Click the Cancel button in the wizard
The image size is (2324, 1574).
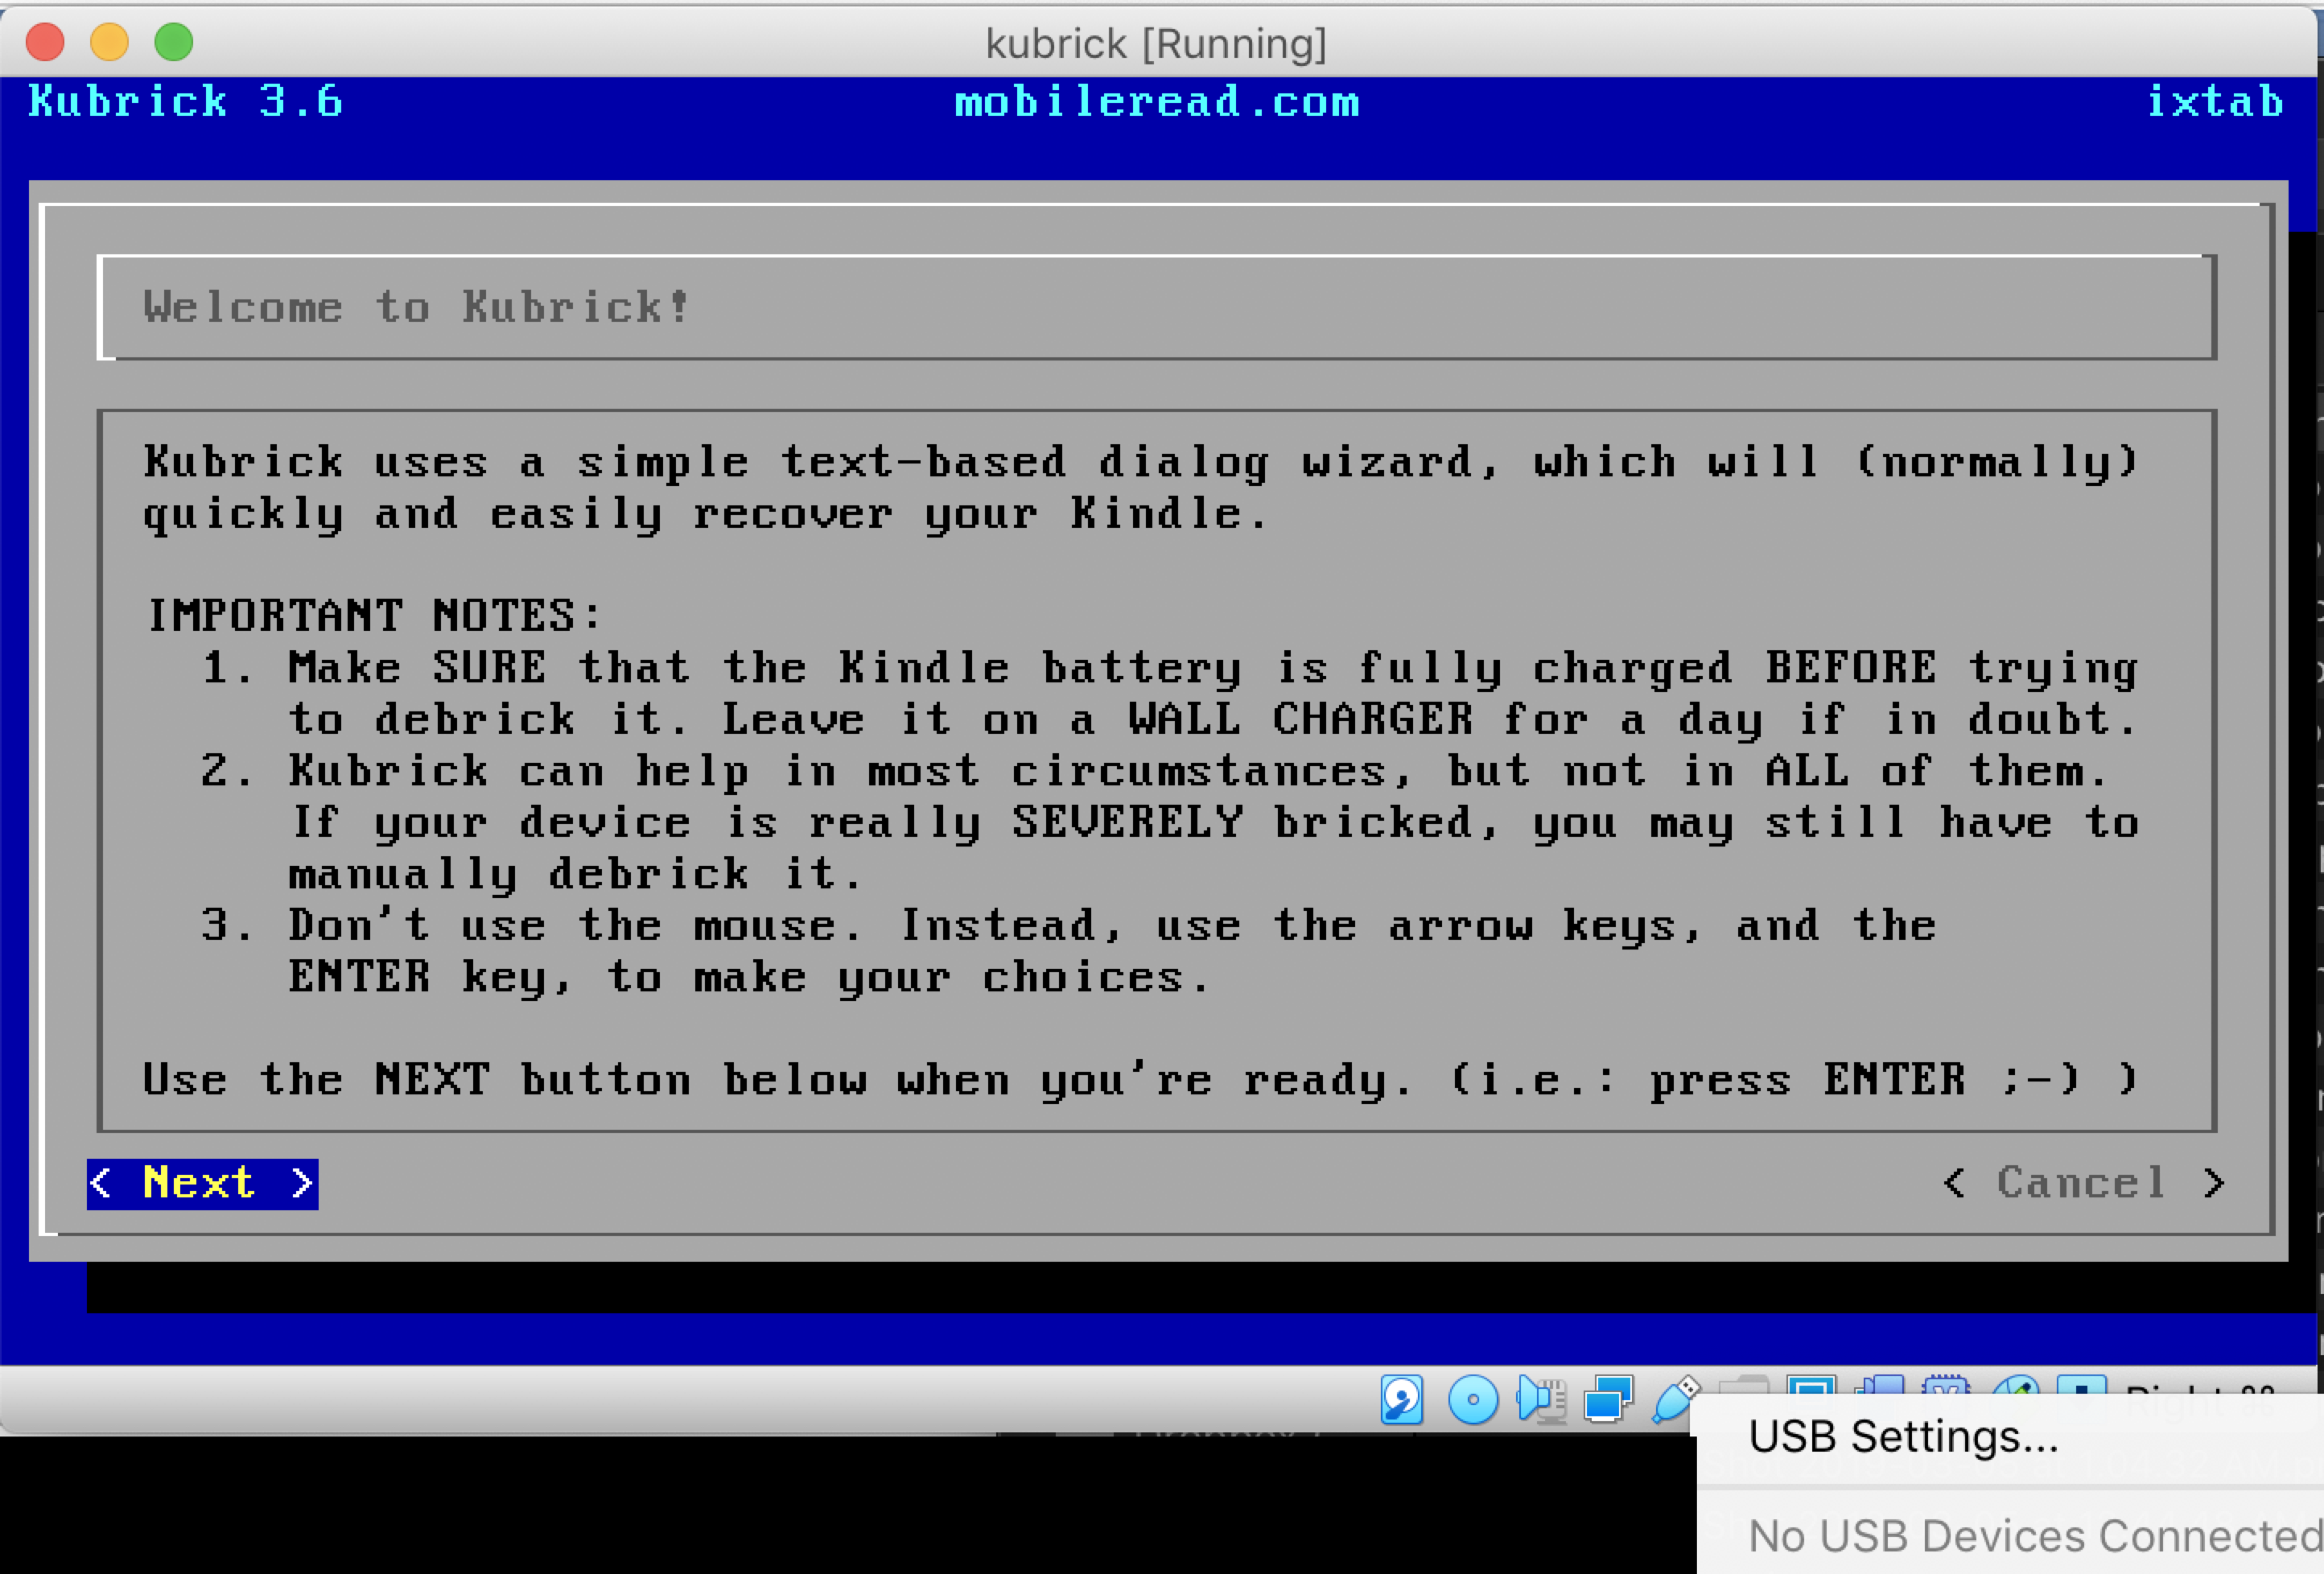pyautogui.click(x=2081, y=1183)
